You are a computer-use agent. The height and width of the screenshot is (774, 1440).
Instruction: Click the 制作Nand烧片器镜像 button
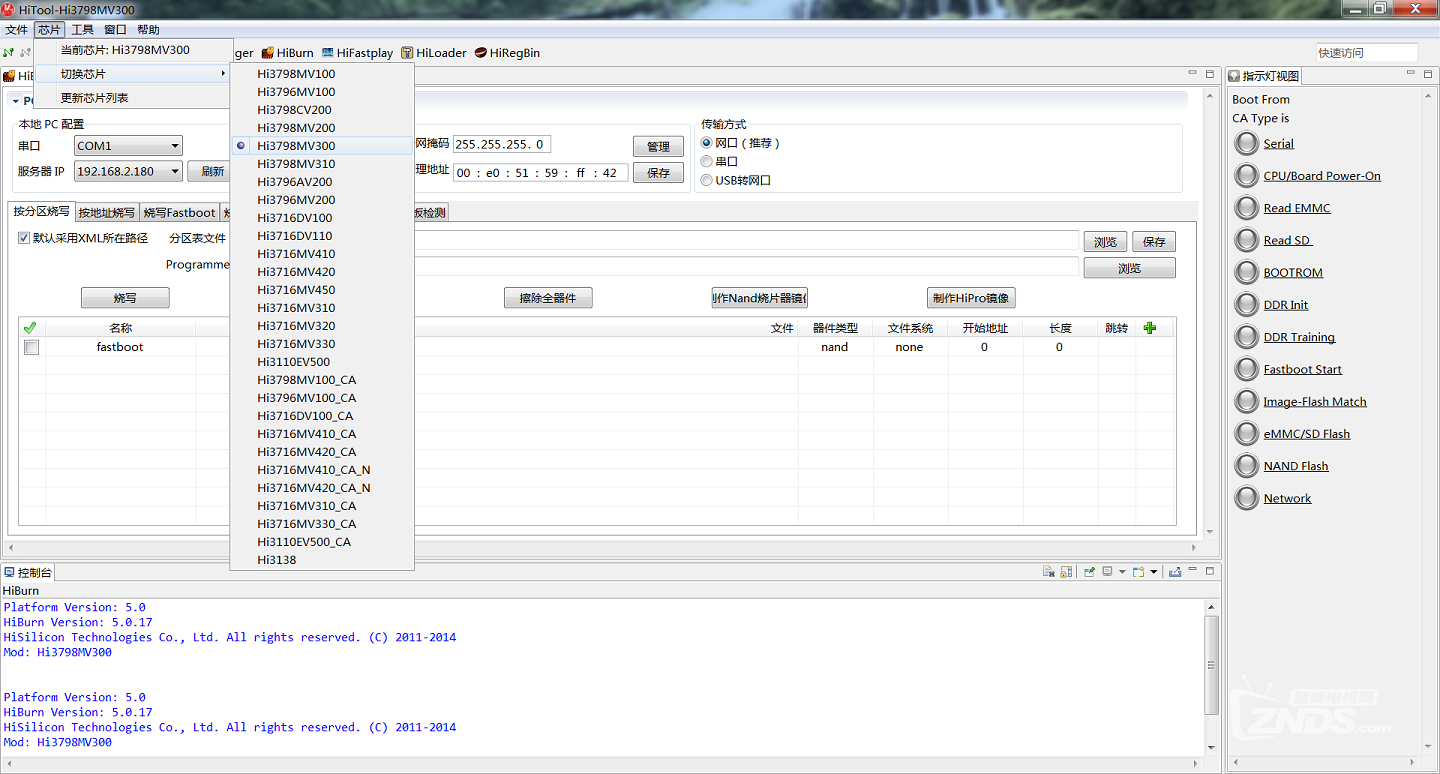click(759, 298)
